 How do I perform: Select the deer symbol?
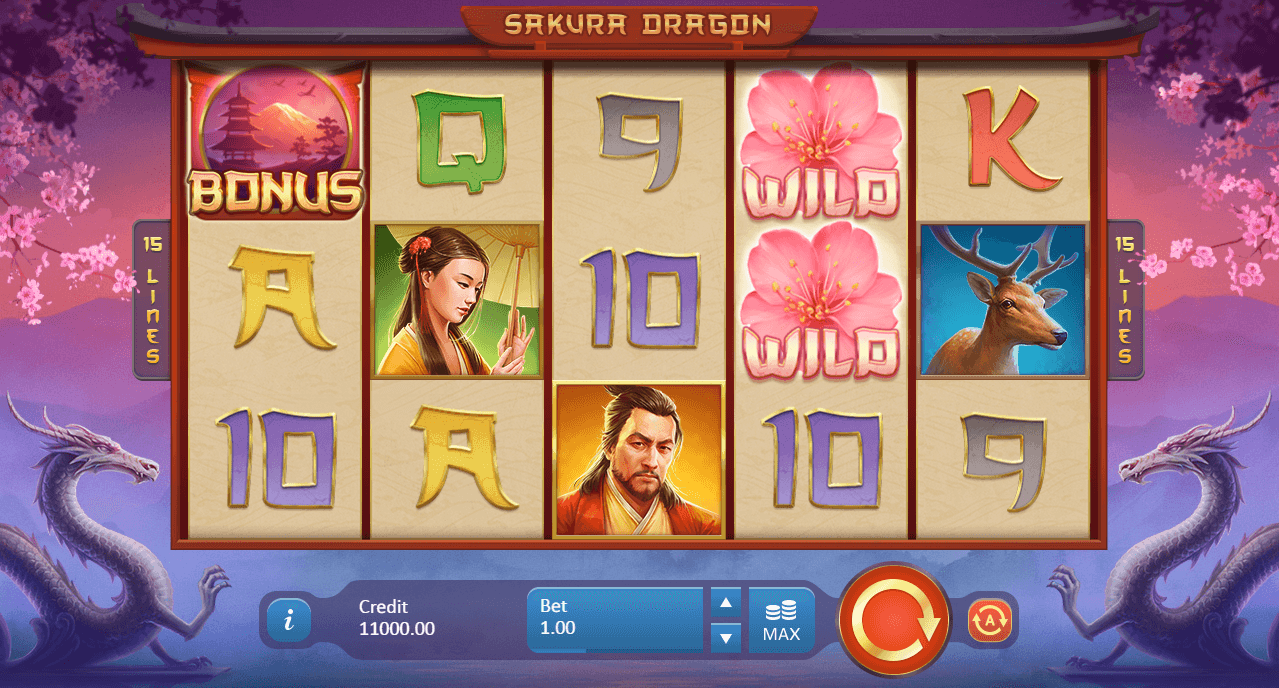(1003, 300)
